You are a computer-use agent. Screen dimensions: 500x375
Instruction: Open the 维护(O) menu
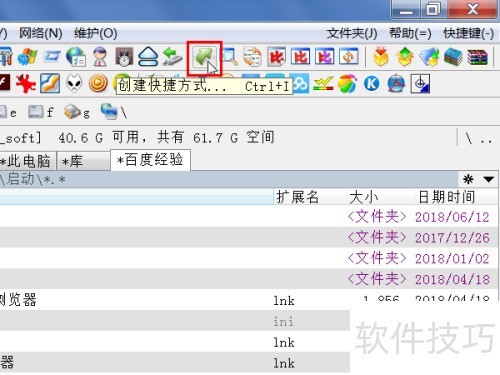[96, 33]
